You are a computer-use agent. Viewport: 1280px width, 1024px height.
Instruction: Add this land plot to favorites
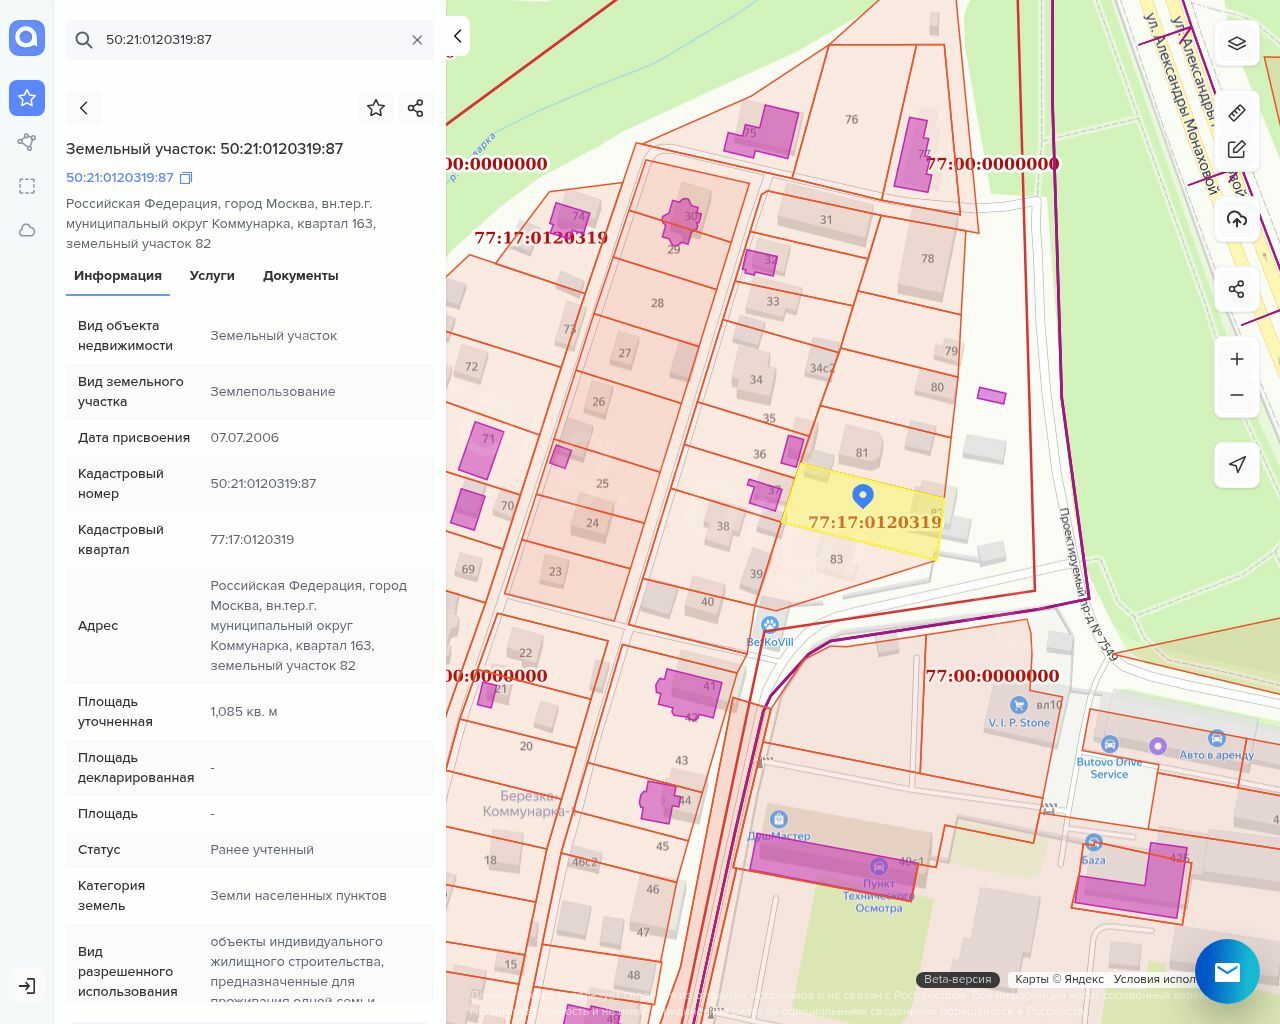tap(376, 108)
